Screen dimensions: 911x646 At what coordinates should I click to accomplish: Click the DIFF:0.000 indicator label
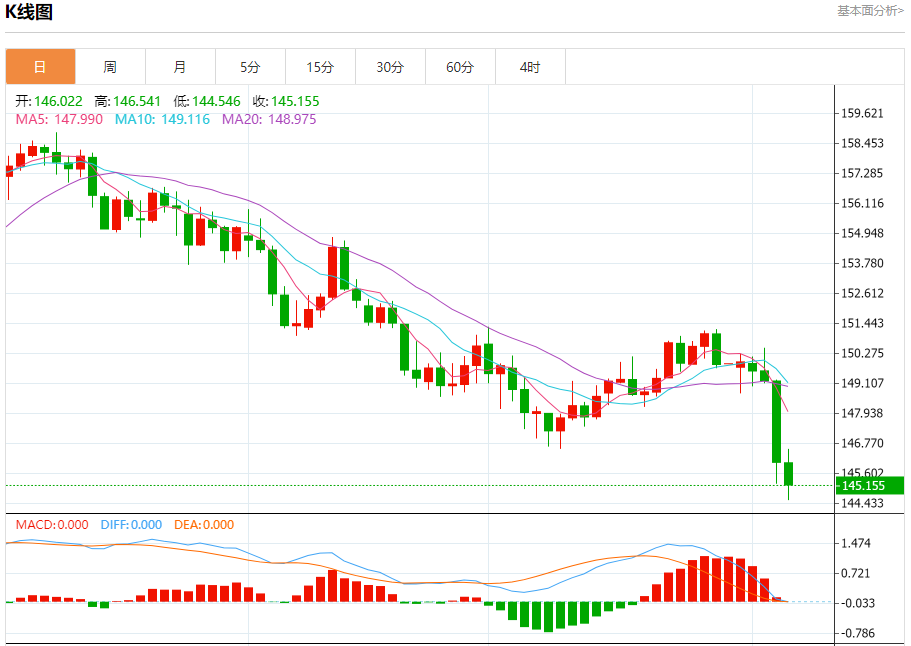click(131, 525)
